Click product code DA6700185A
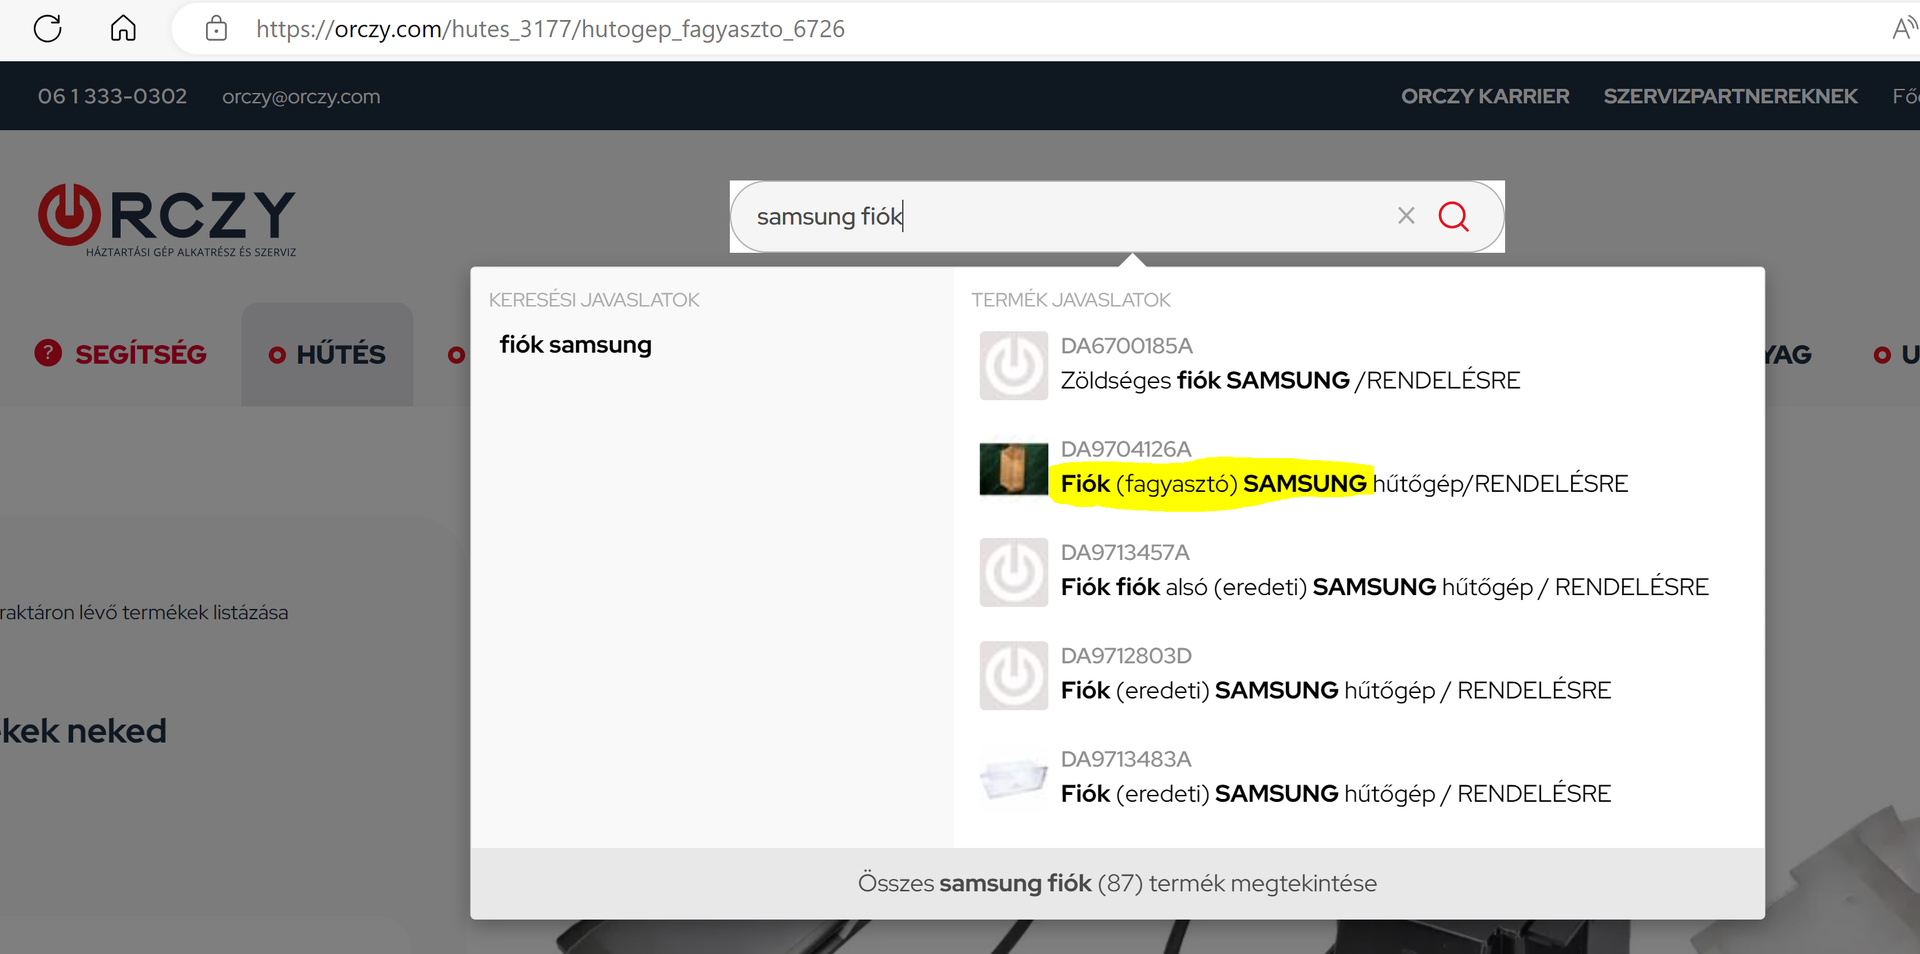Screen dimensions: 1920x954 (1127, 346)
